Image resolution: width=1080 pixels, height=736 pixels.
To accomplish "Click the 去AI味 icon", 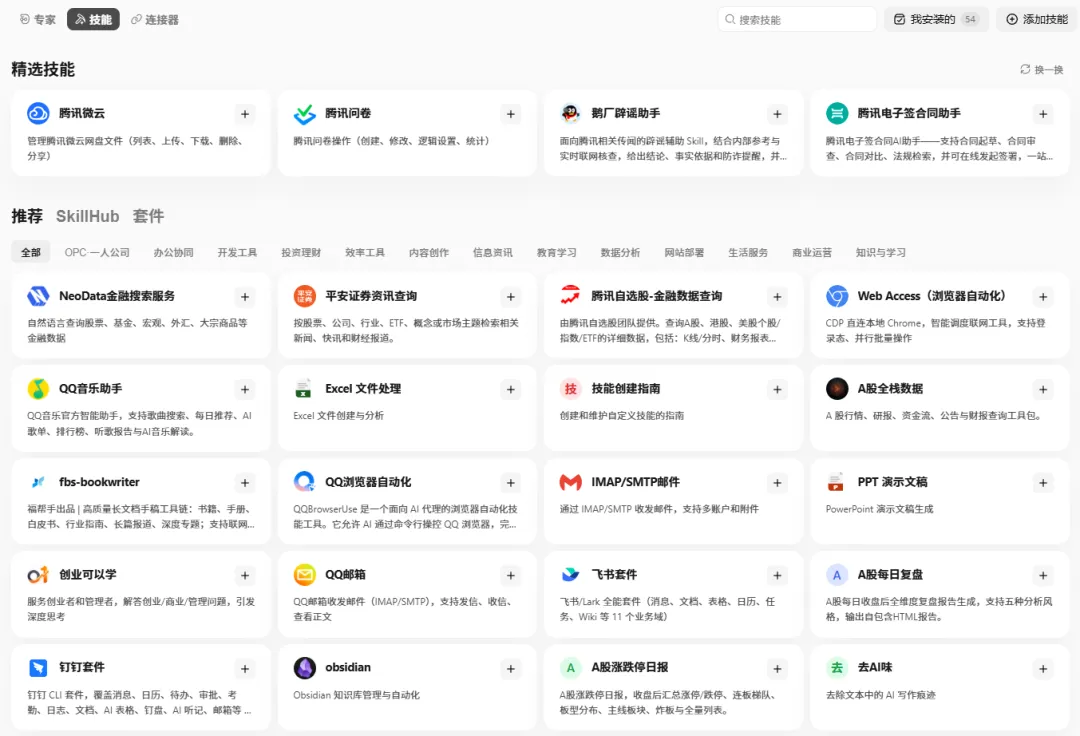I will click(x=837, y=668).
